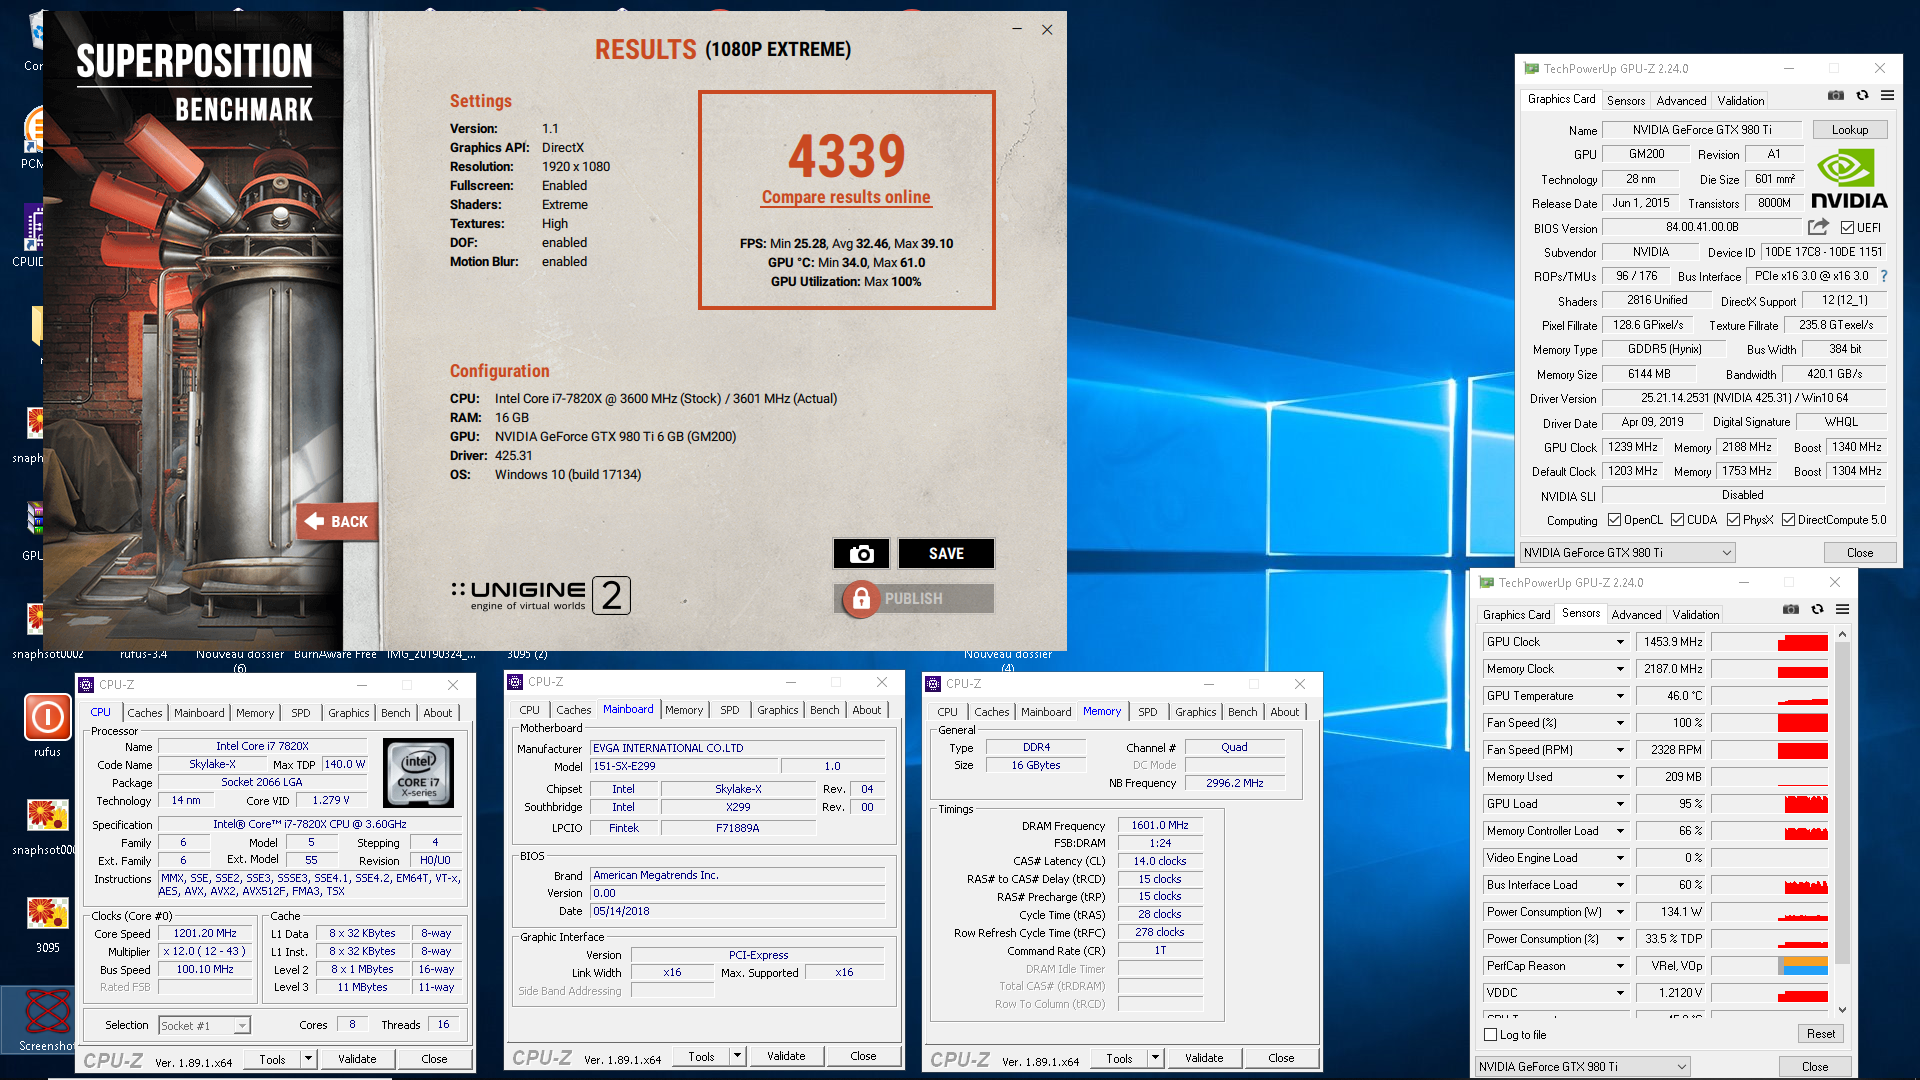This screenshot has width=1920, height=1080.
Task: Open the hamburger menu in top GPU-Z window
Action: pos(1887,96)
